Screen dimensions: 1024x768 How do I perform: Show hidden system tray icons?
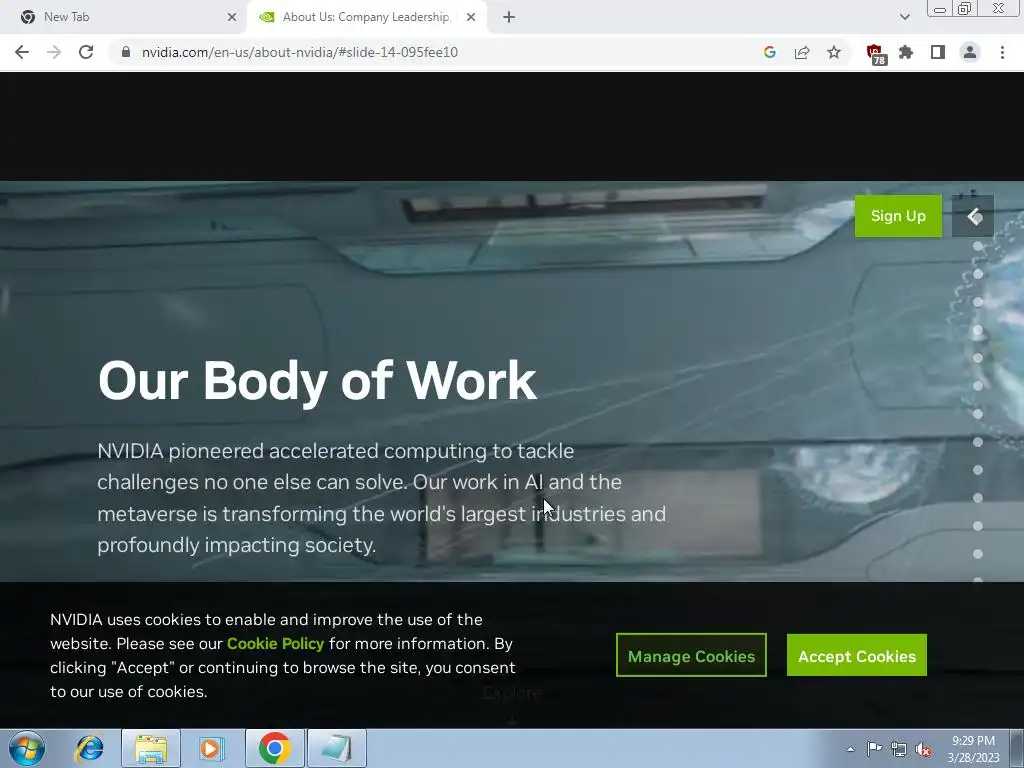850,749
